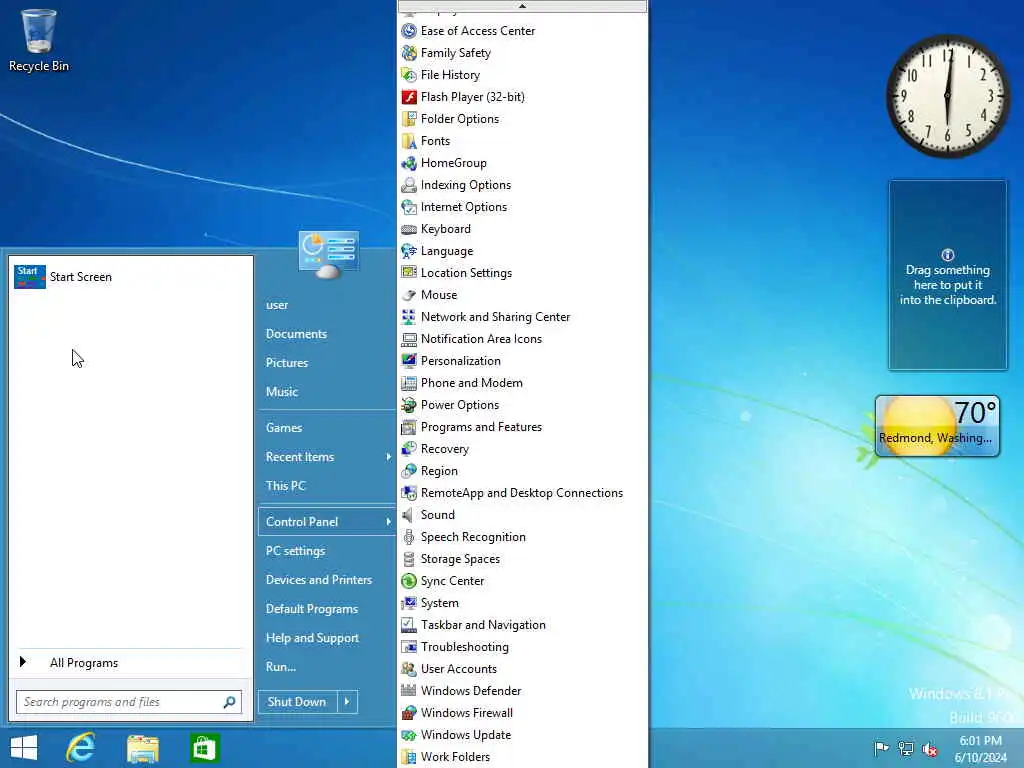Open the Programs and Features icon
Screen dimensions: 1024x768
pyautogui.click(x=409, y=427)
